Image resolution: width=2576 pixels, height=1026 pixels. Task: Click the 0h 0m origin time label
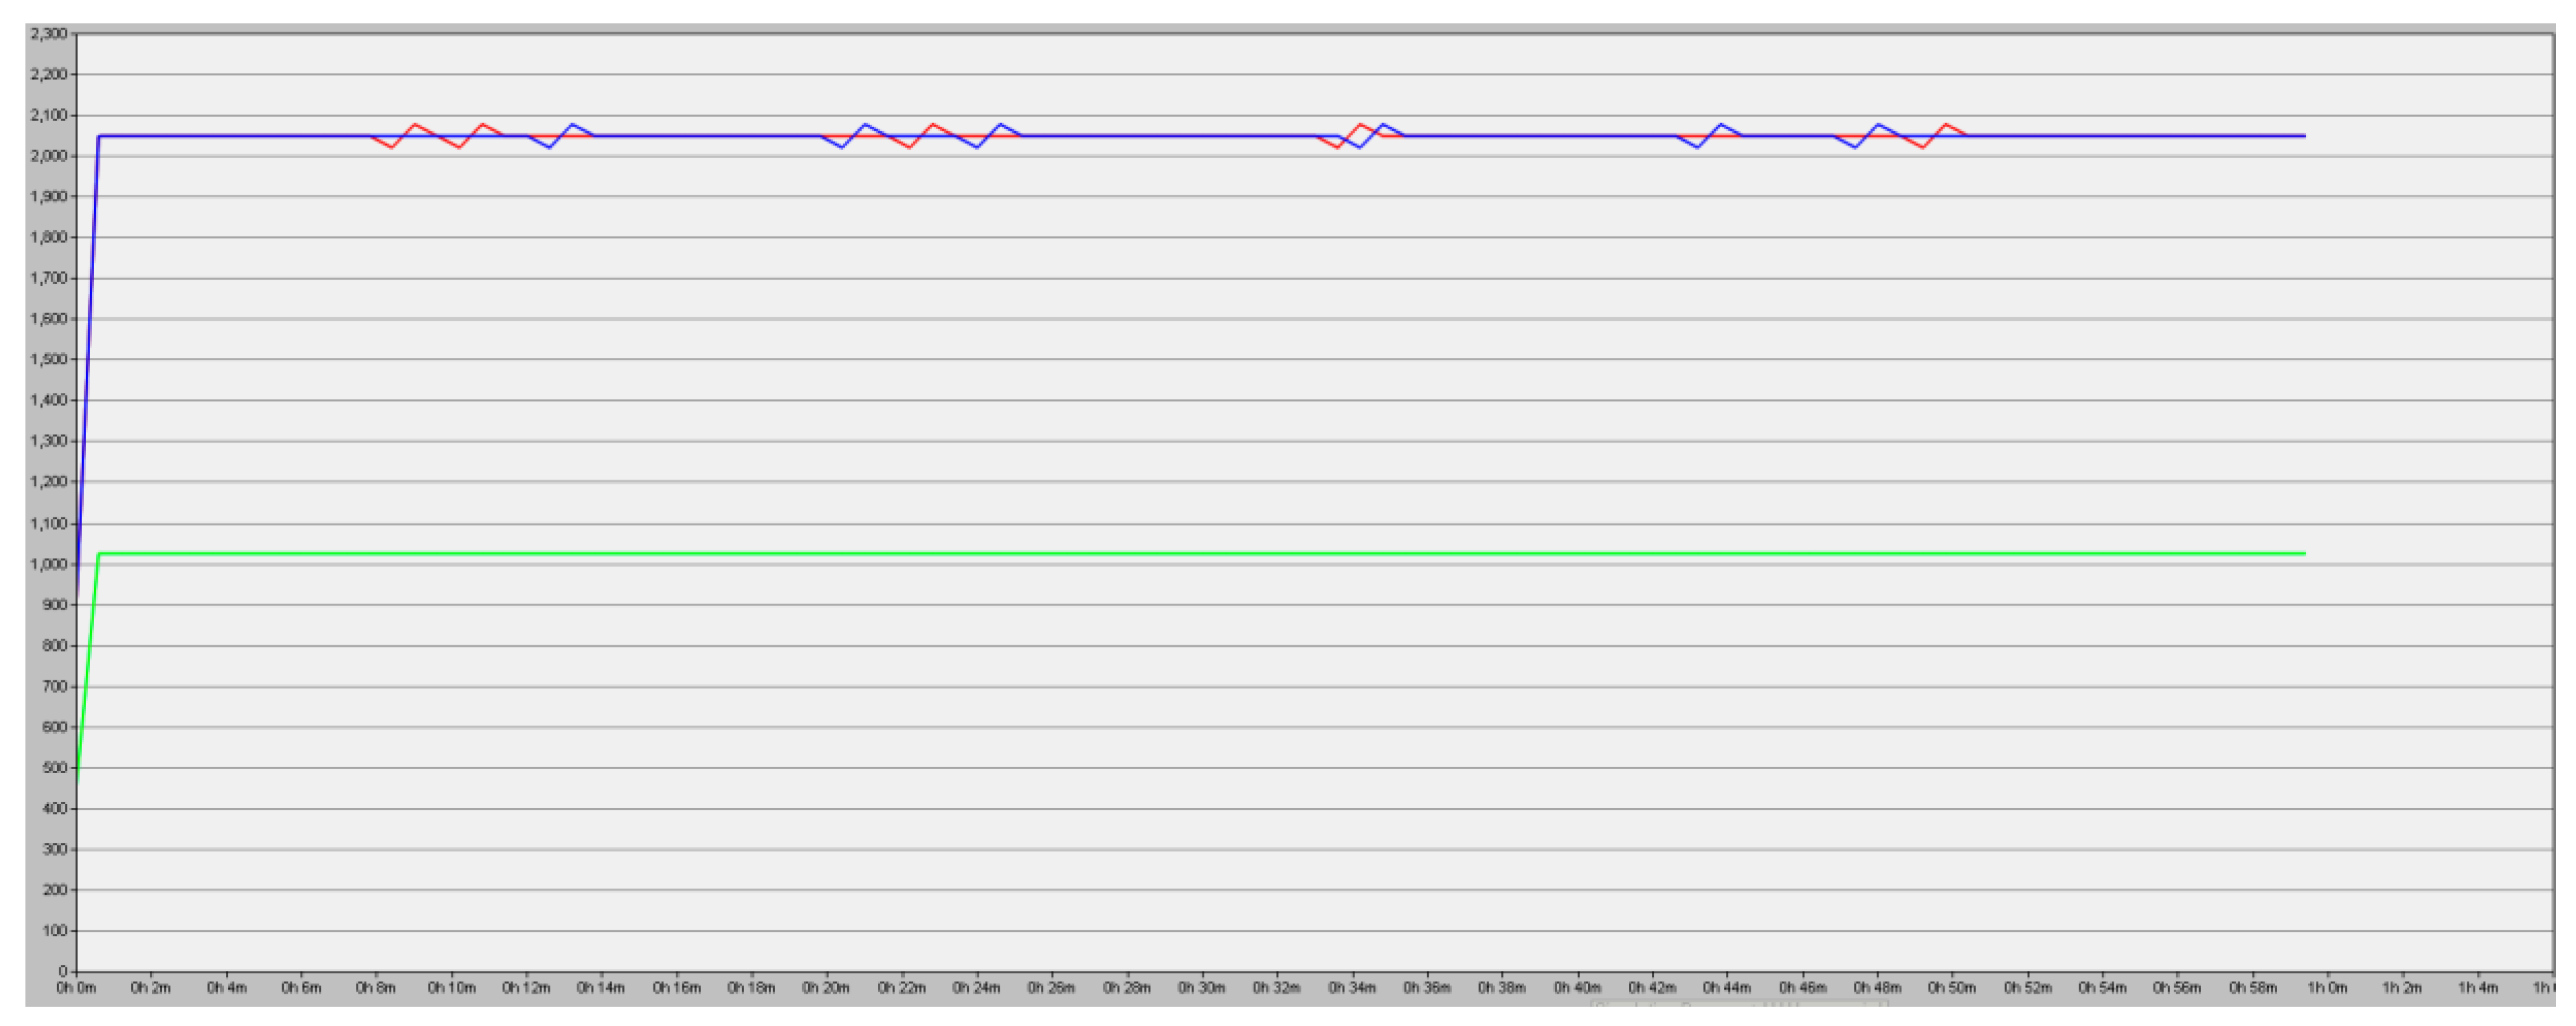click(76, 988)
